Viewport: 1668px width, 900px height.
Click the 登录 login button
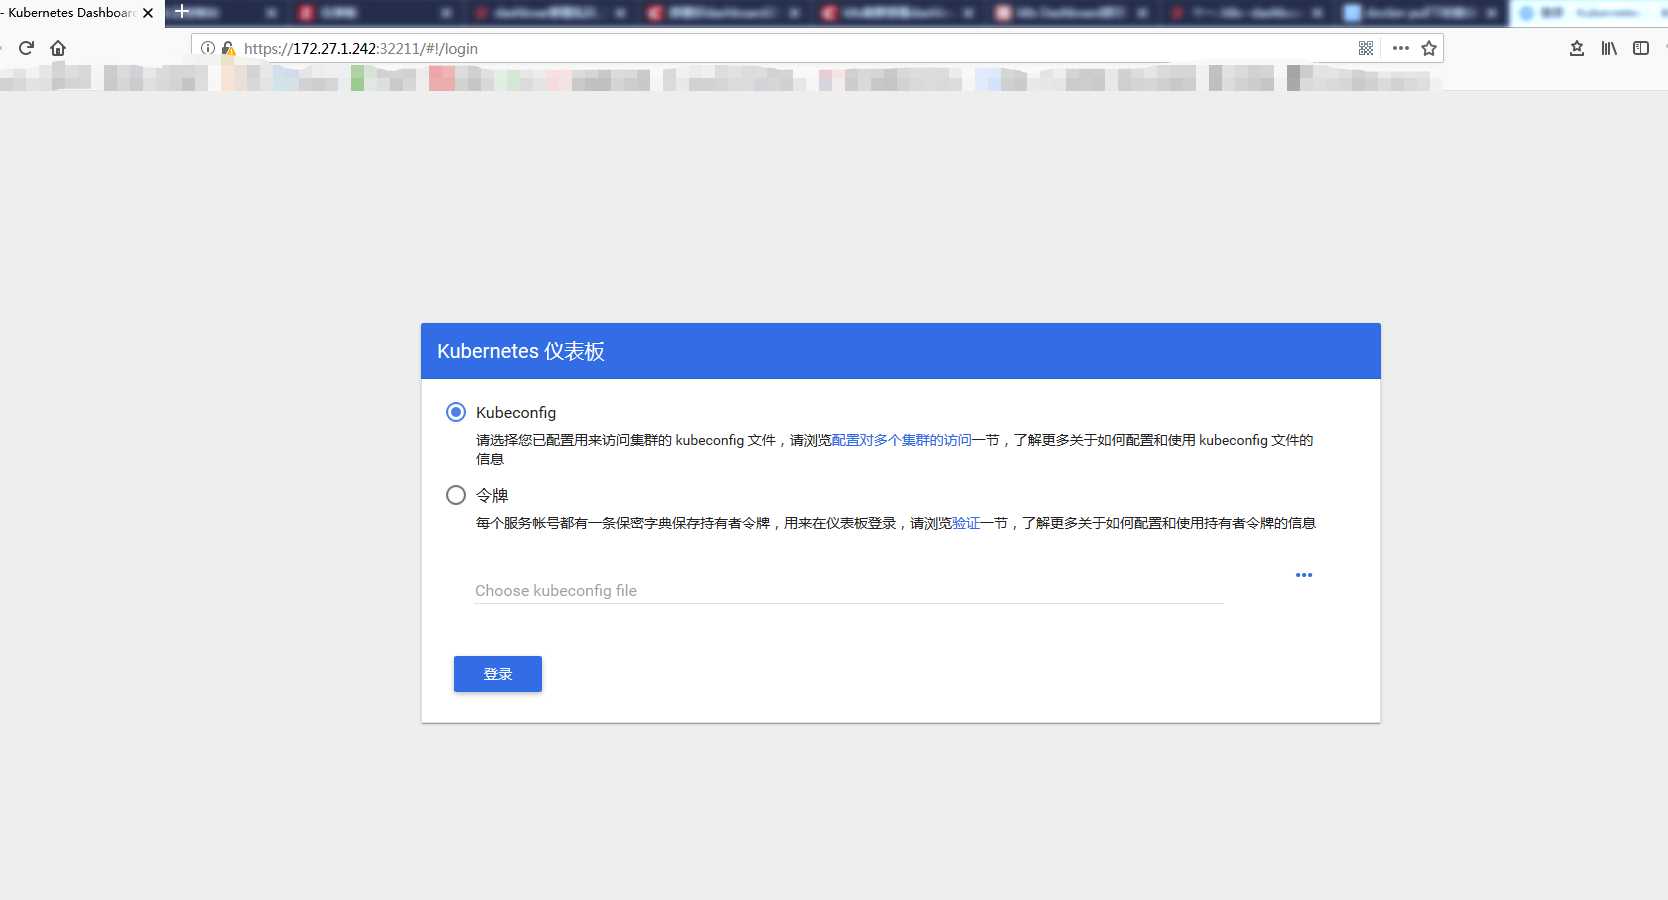pyautogui.click(x=498, y=674)
